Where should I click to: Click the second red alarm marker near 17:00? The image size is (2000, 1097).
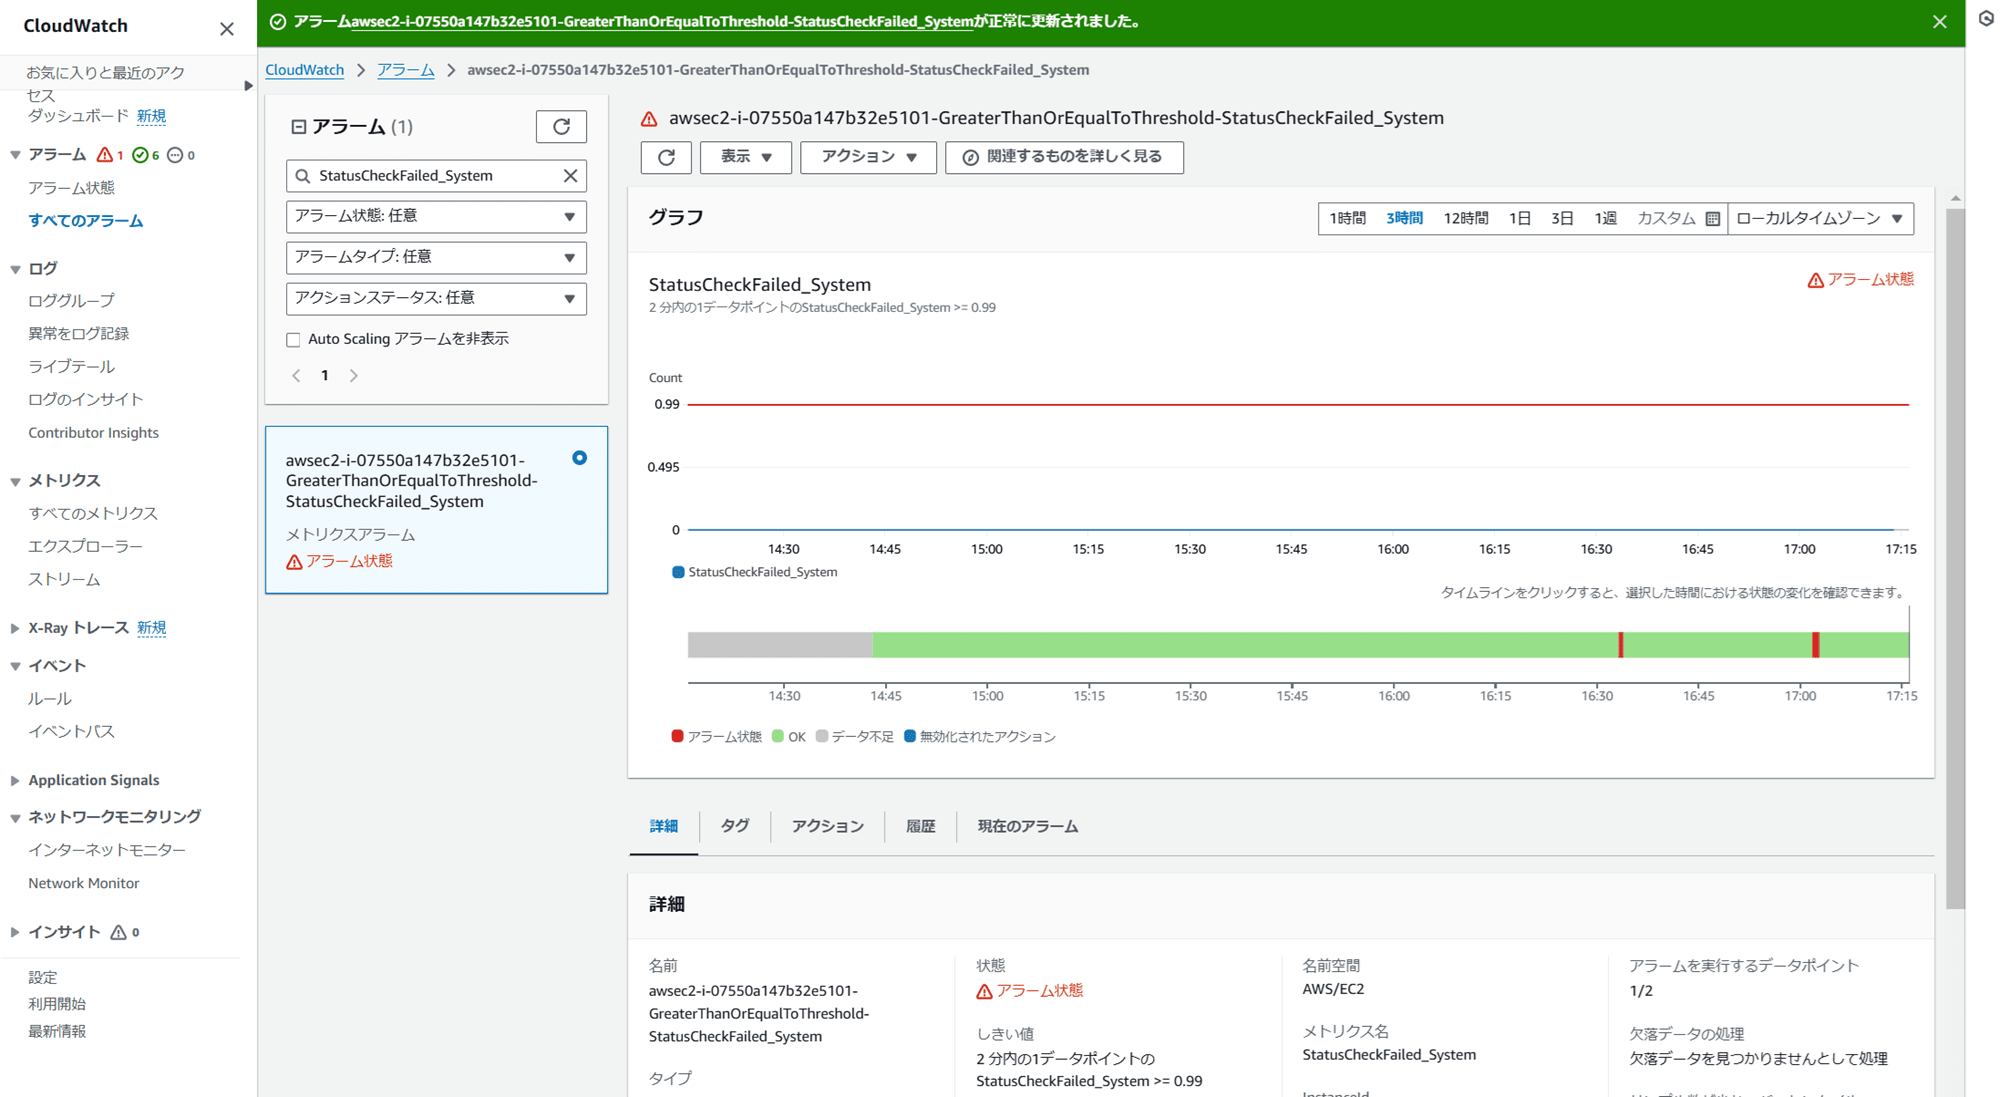point(1815,645)
